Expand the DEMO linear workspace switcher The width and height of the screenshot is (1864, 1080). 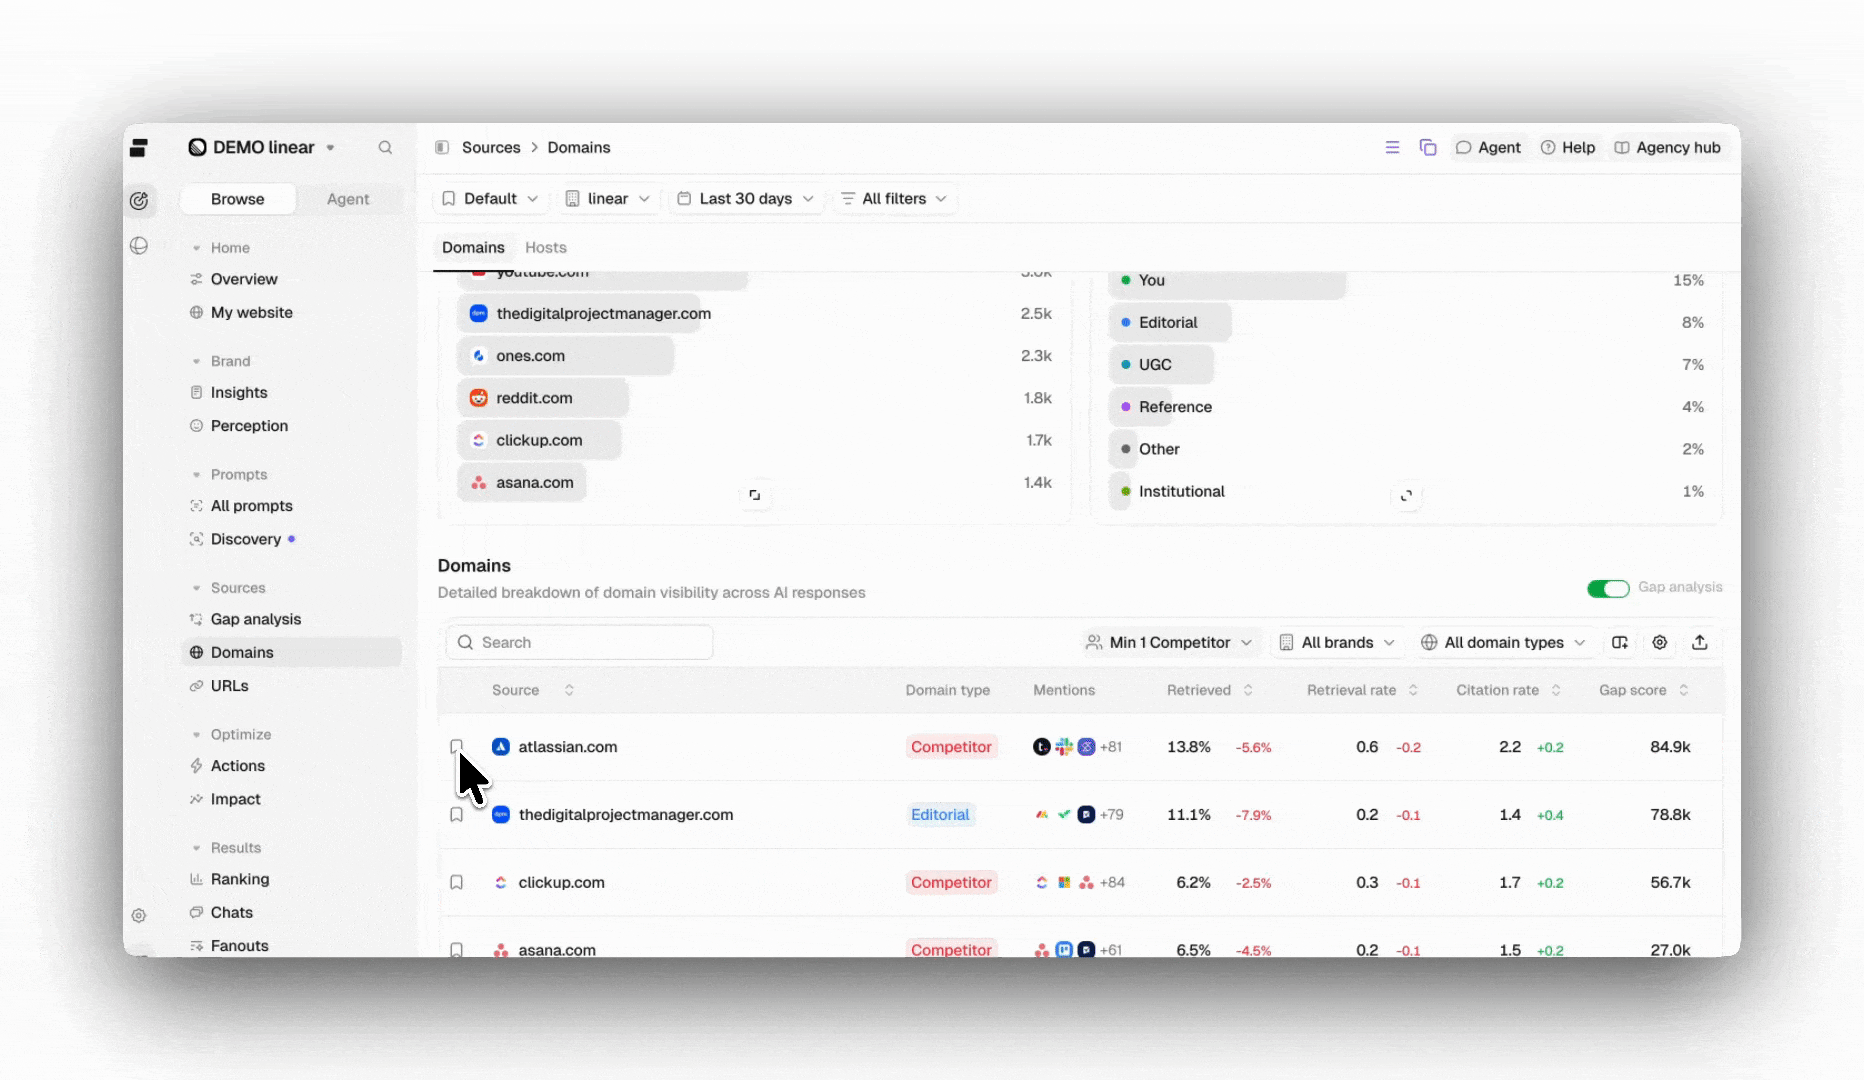point(262,147)
